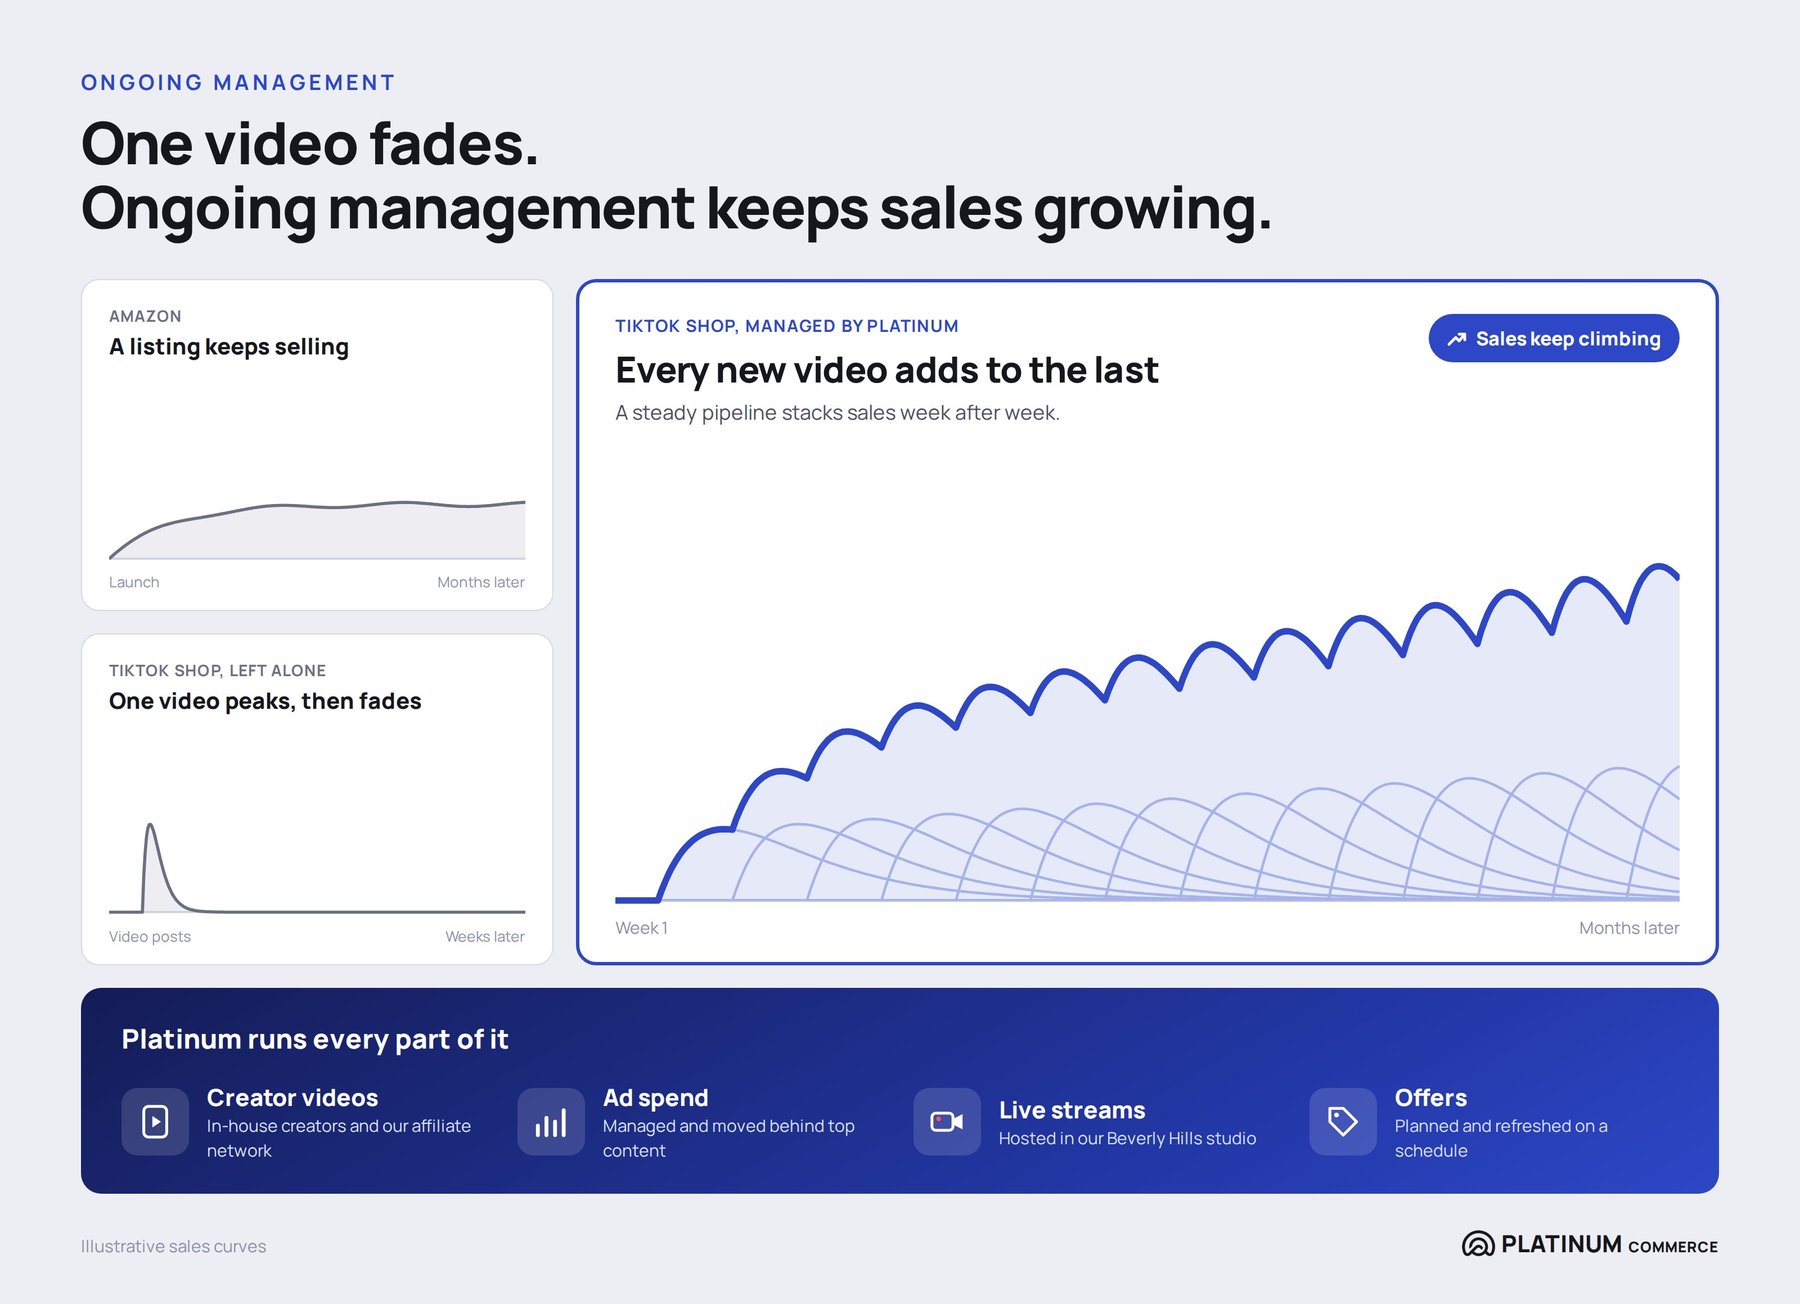This screenshot has height=1304, width=1800.
Task: Click the headline 'One video fades.'
Action: [x=310, y=144]
